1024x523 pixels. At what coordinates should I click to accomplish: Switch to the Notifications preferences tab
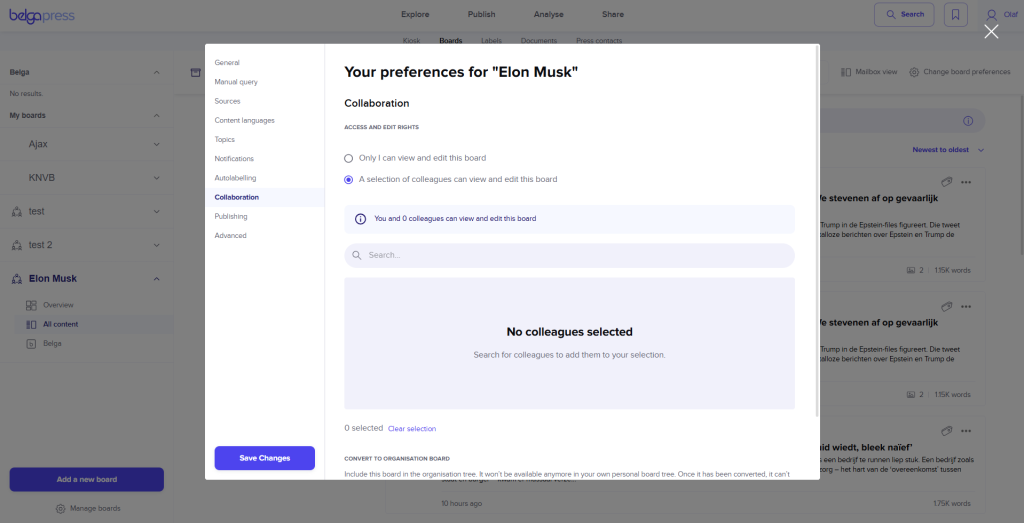(234, 159)
